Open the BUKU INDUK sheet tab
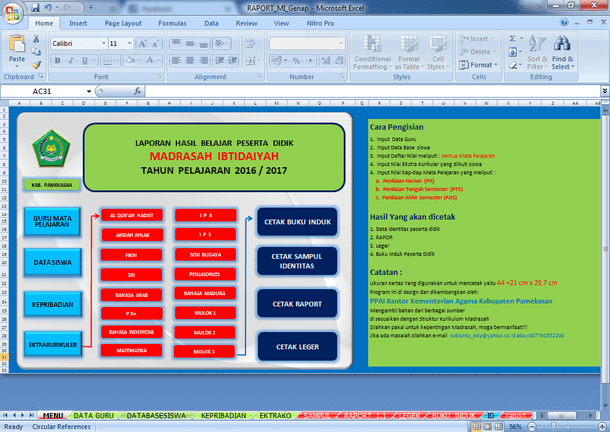 coord(454,416)
